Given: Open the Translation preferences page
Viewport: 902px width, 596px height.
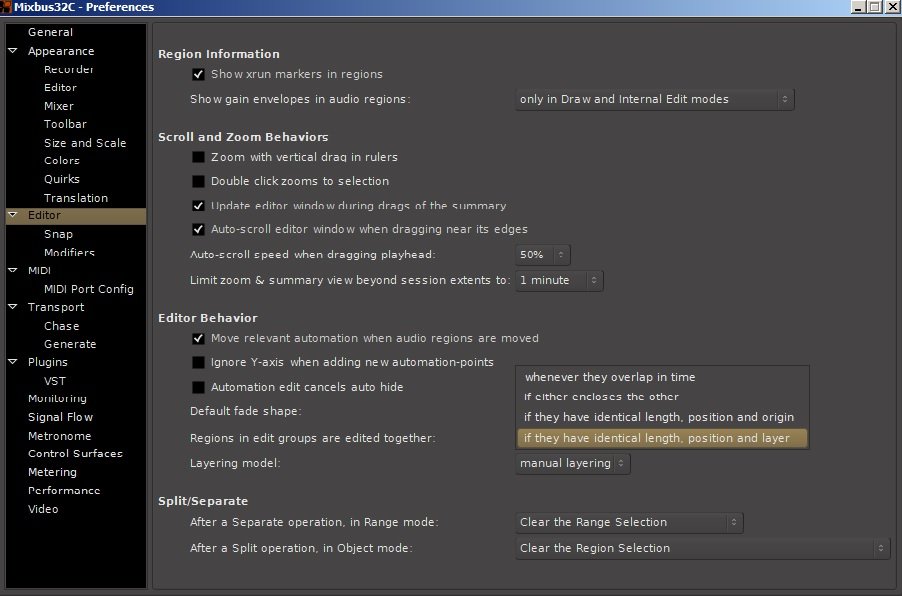Looking at the screenshot, I should [76, 198].
